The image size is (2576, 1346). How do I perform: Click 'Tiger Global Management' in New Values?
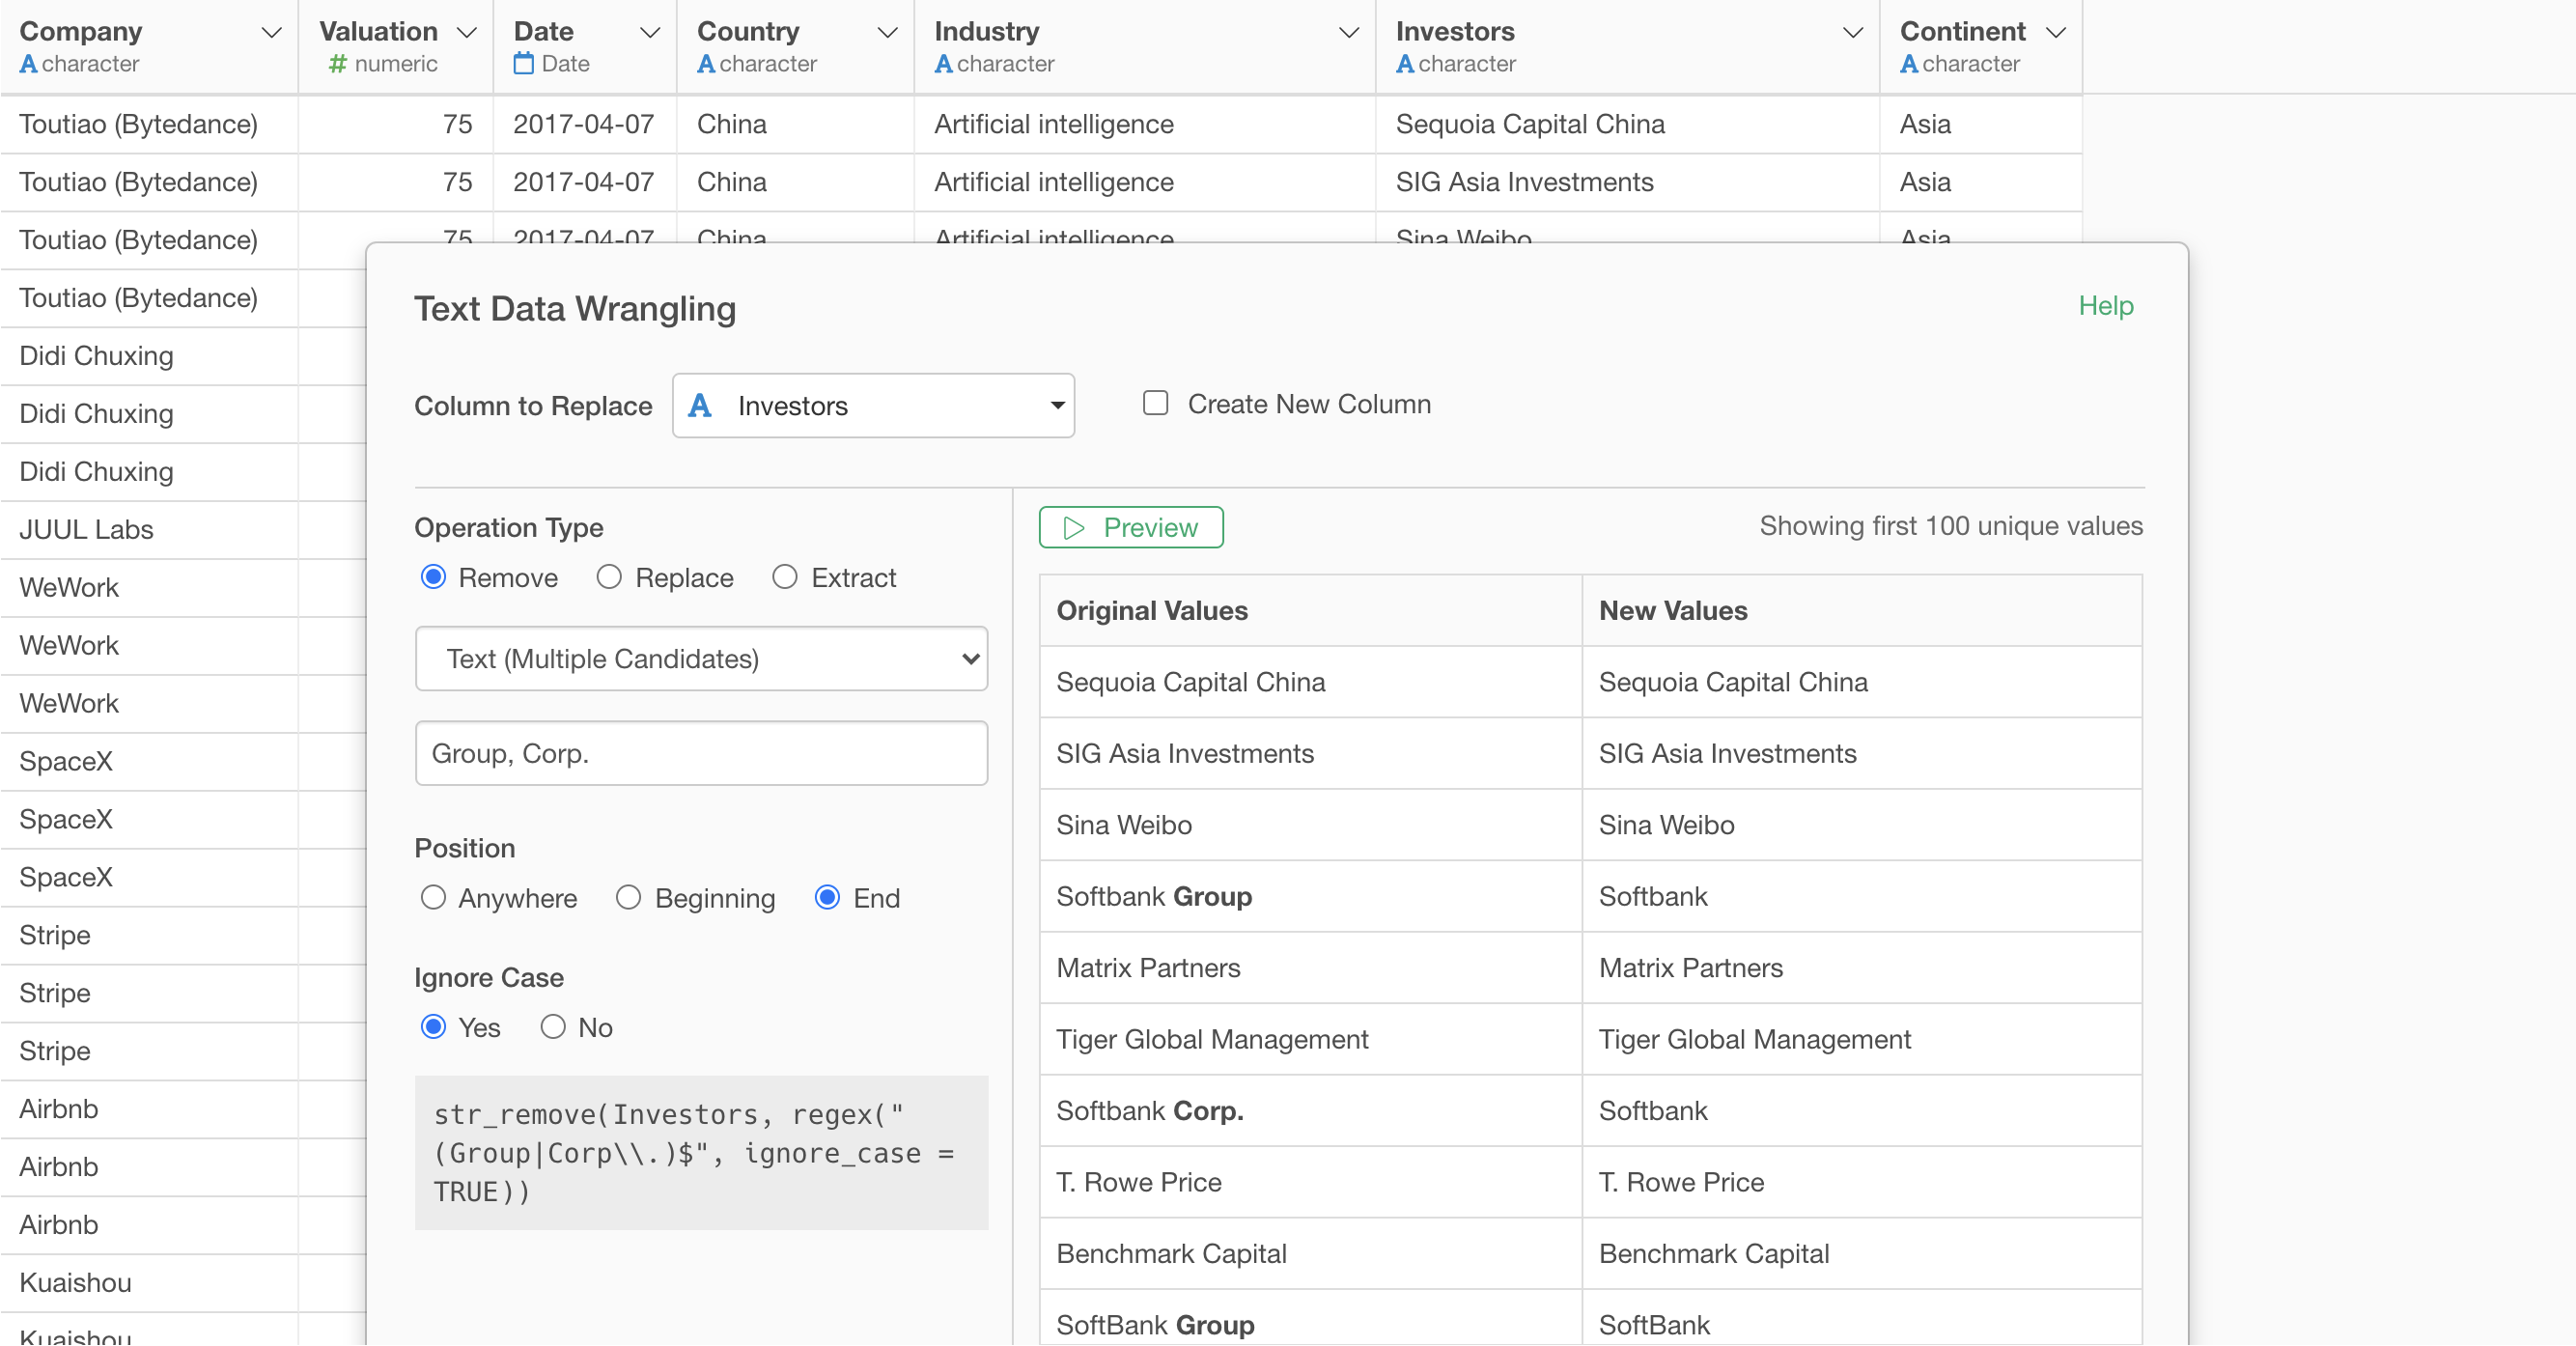click(1754, 1039)
